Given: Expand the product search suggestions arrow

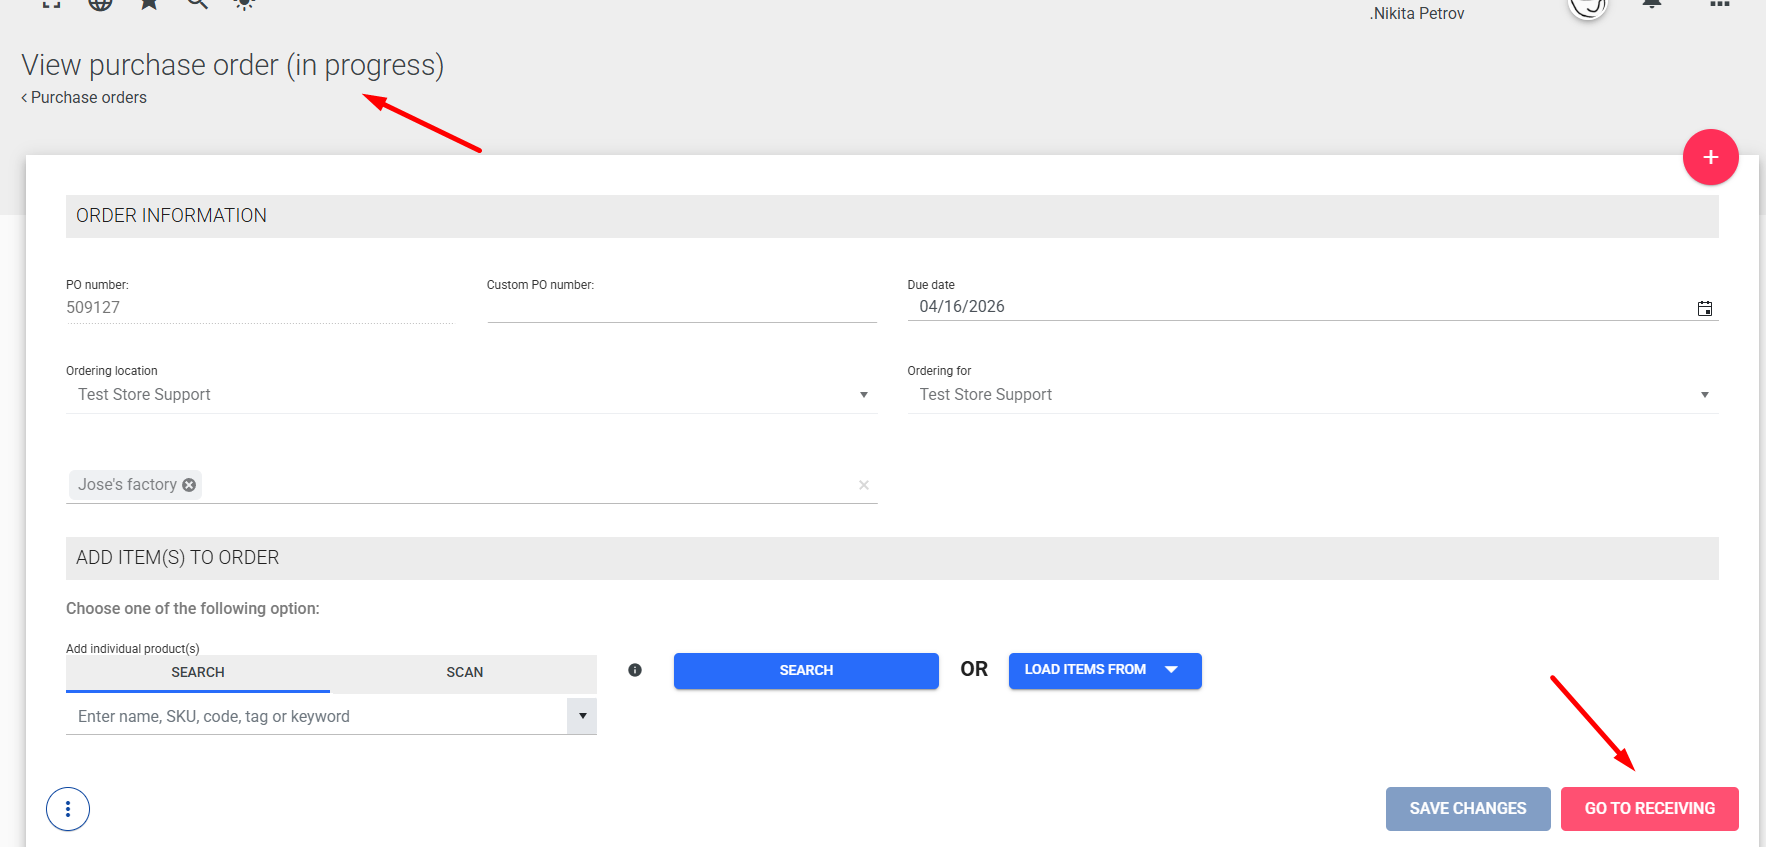Looking at the screenshot, I should pos(582,716).
